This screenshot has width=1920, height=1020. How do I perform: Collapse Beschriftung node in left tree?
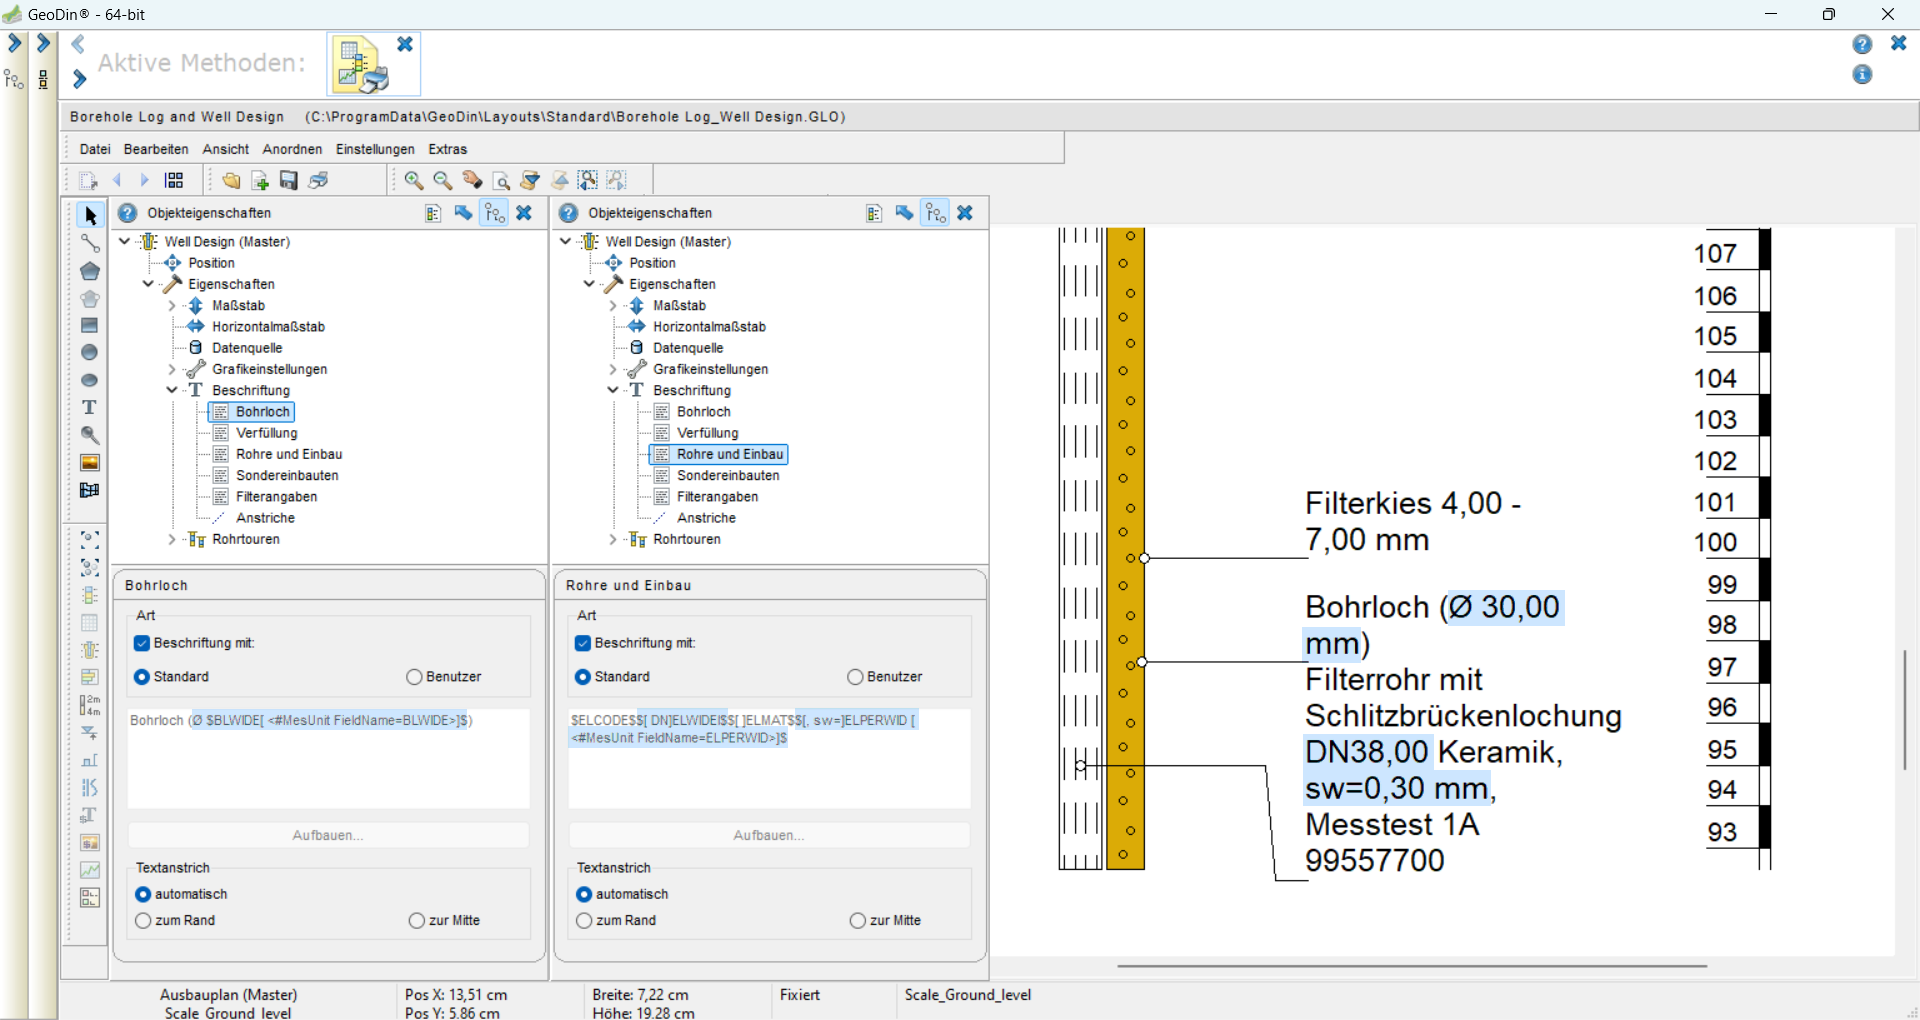click(172, 390)
